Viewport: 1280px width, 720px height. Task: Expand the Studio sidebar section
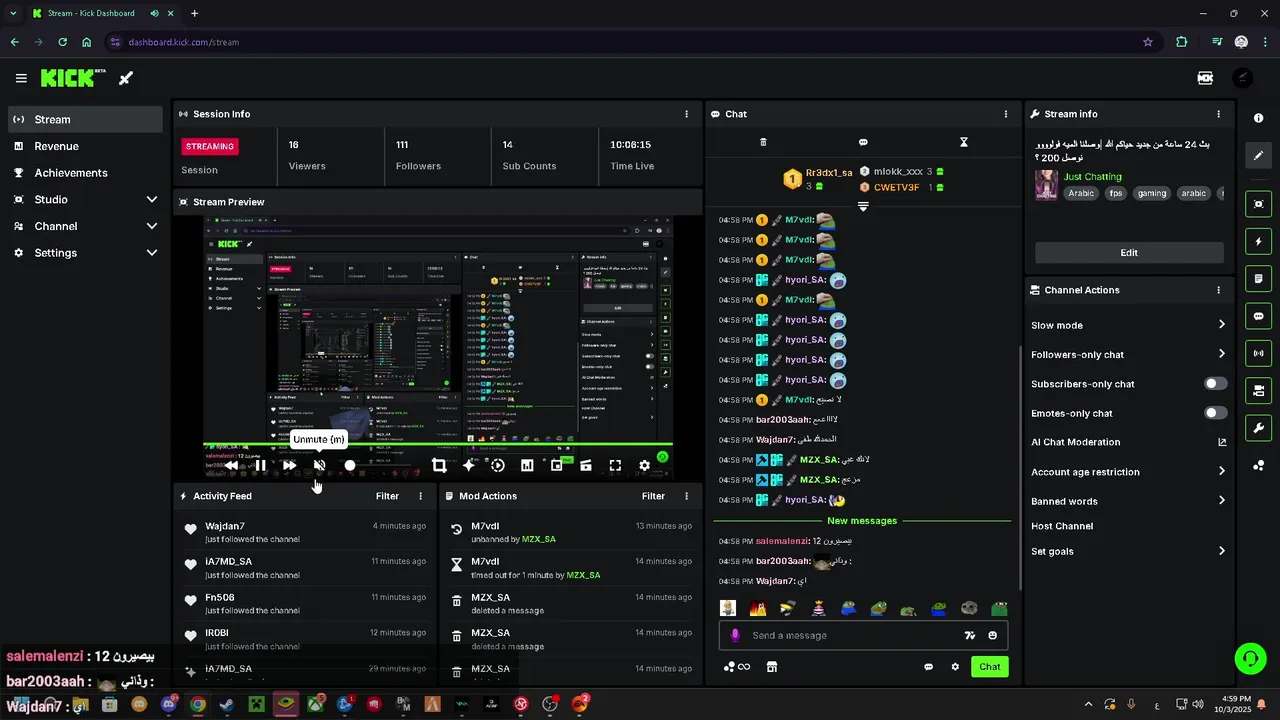pos(152,200)
